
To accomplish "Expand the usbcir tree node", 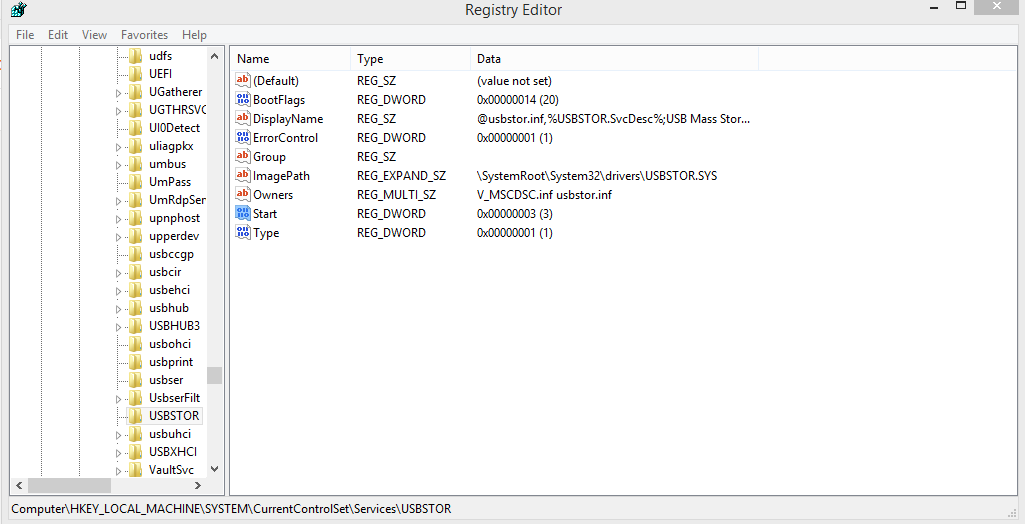I will (x=118, y=273).
